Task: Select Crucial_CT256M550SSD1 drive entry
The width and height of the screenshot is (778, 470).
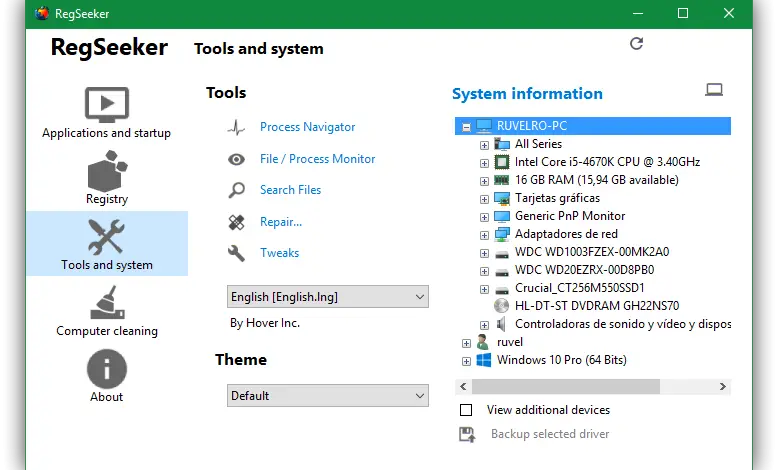Action: coord(579,288)
